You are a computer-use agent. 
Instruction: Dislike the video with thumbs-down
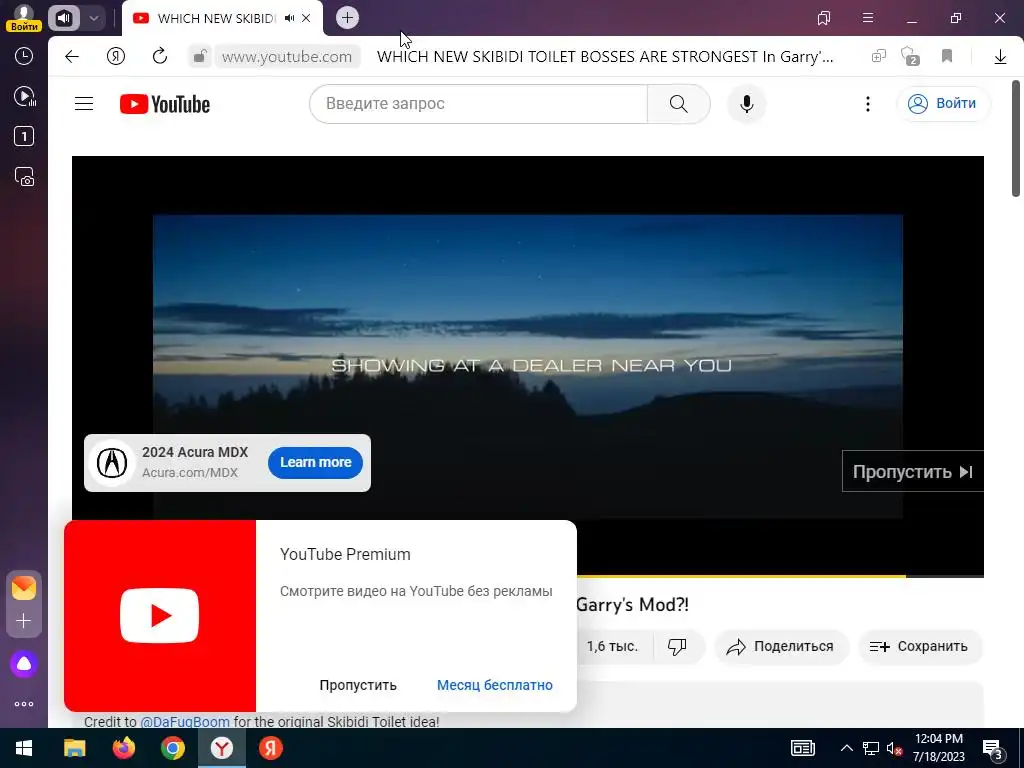point(677,647)
